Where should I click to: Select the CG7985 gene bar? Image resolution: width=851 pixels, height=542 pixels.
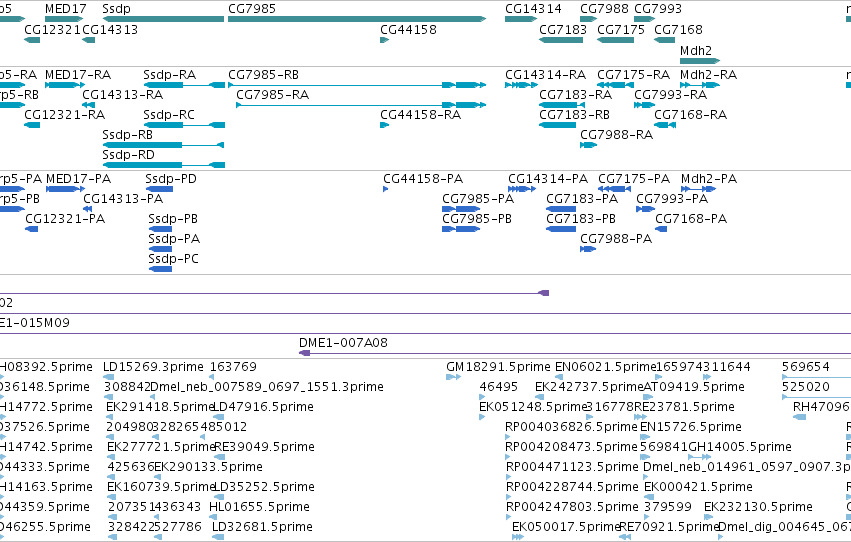tap(357, 20)
